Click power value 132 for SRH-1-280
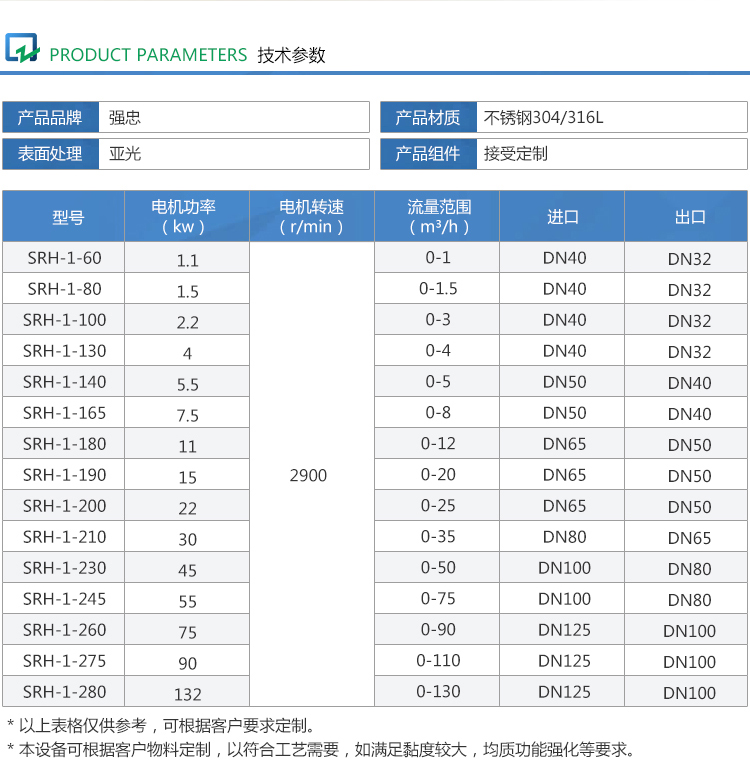The image size is (750, 769). pos(187,694)
